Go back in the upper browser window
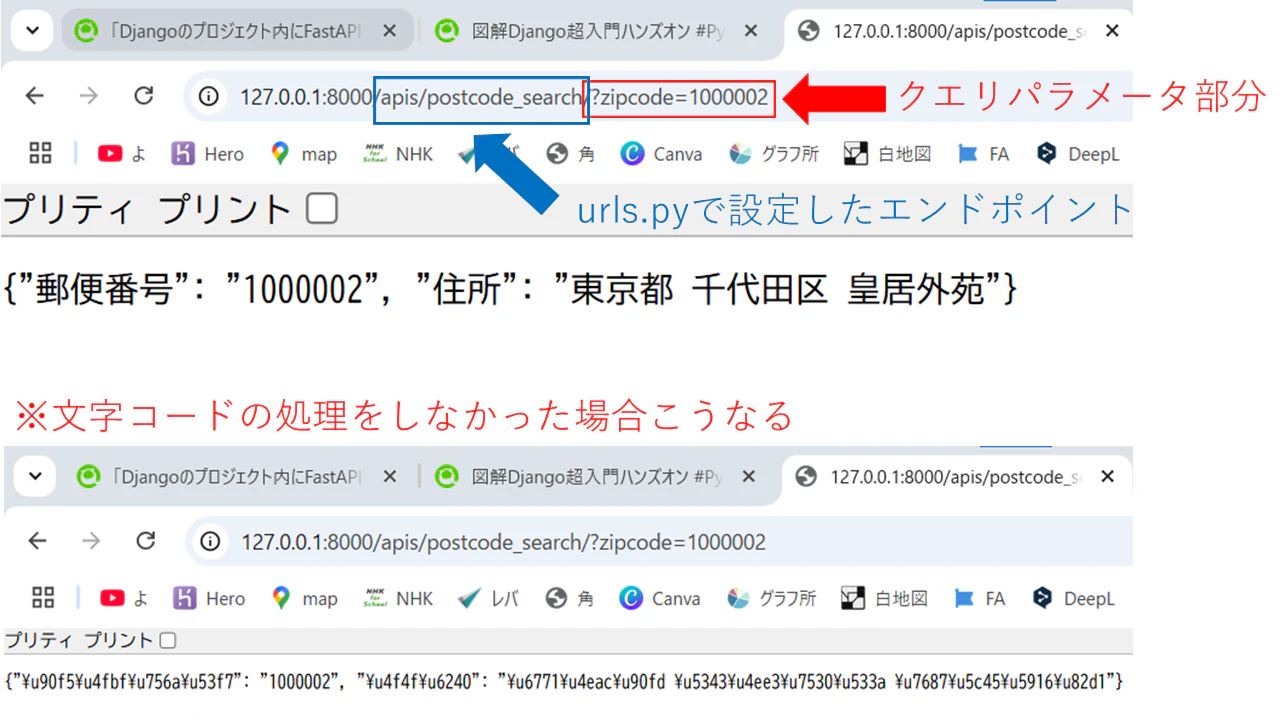This screenshot has width=1280, height=720. click(x=35, y=96)
